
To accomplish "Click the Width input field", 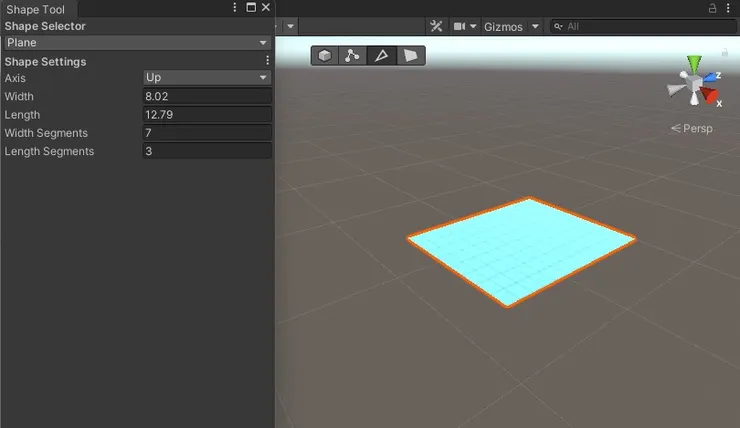I will coord(207,96).
